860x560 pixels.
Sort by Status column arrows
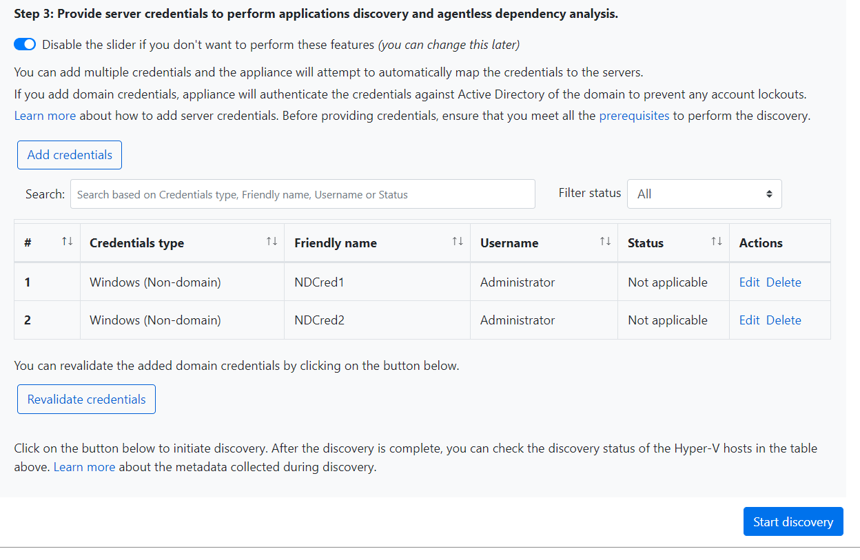(x=716, y=242)
